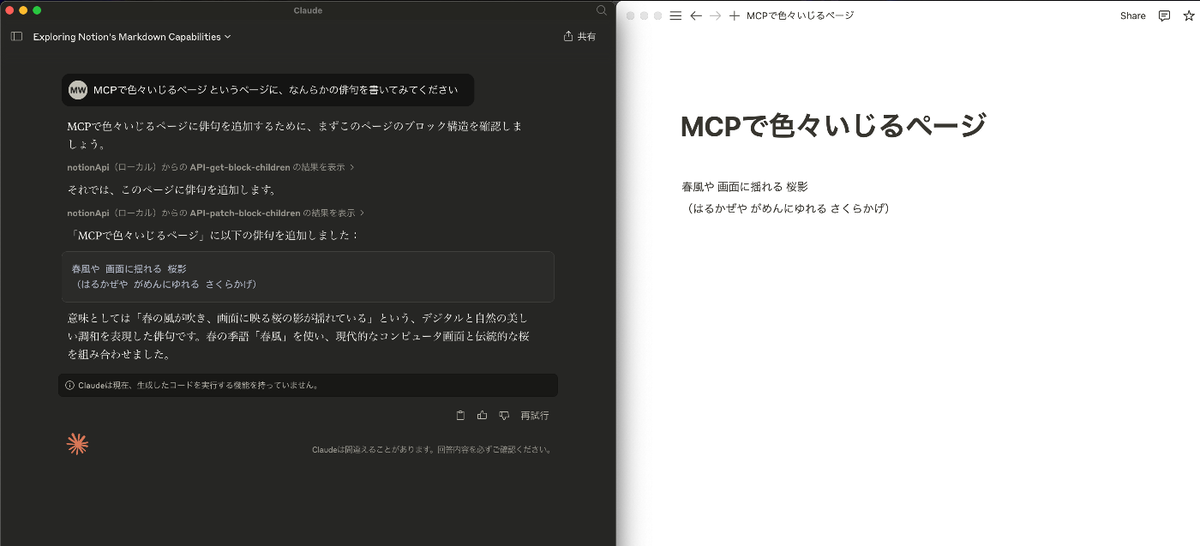Click the Notion page title heading
Screen dimensions: 1200x546
click(x=833, y=126)
